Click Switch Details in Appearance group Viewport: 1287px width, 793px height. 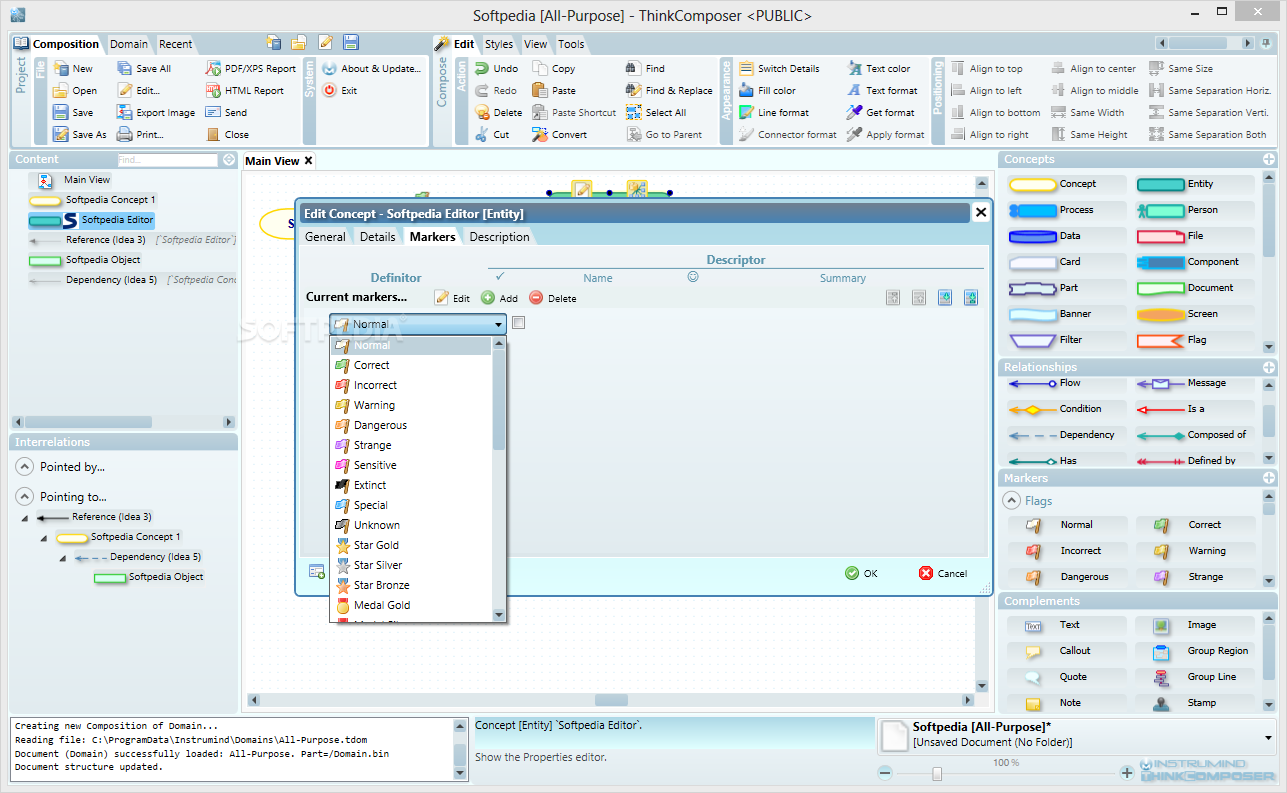(779, 69)
